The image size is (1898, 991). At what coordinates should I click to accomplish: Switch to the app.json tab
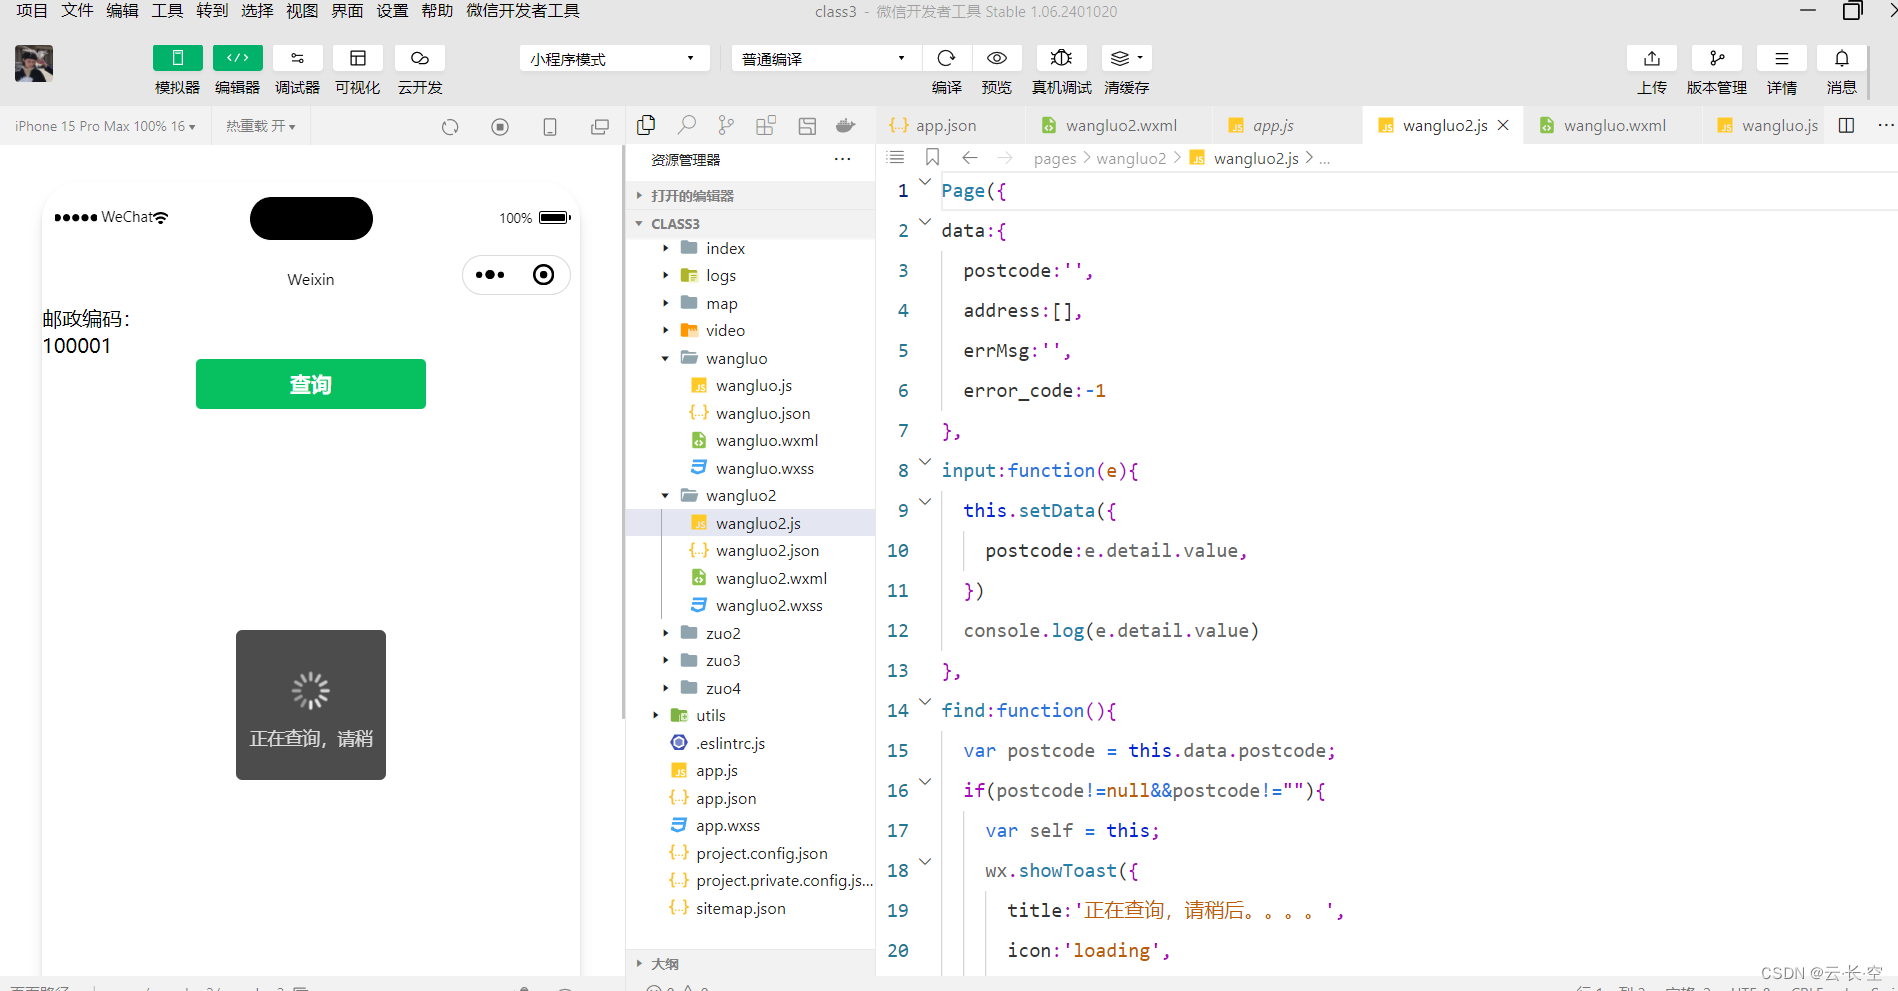click(x=945, y=125)
